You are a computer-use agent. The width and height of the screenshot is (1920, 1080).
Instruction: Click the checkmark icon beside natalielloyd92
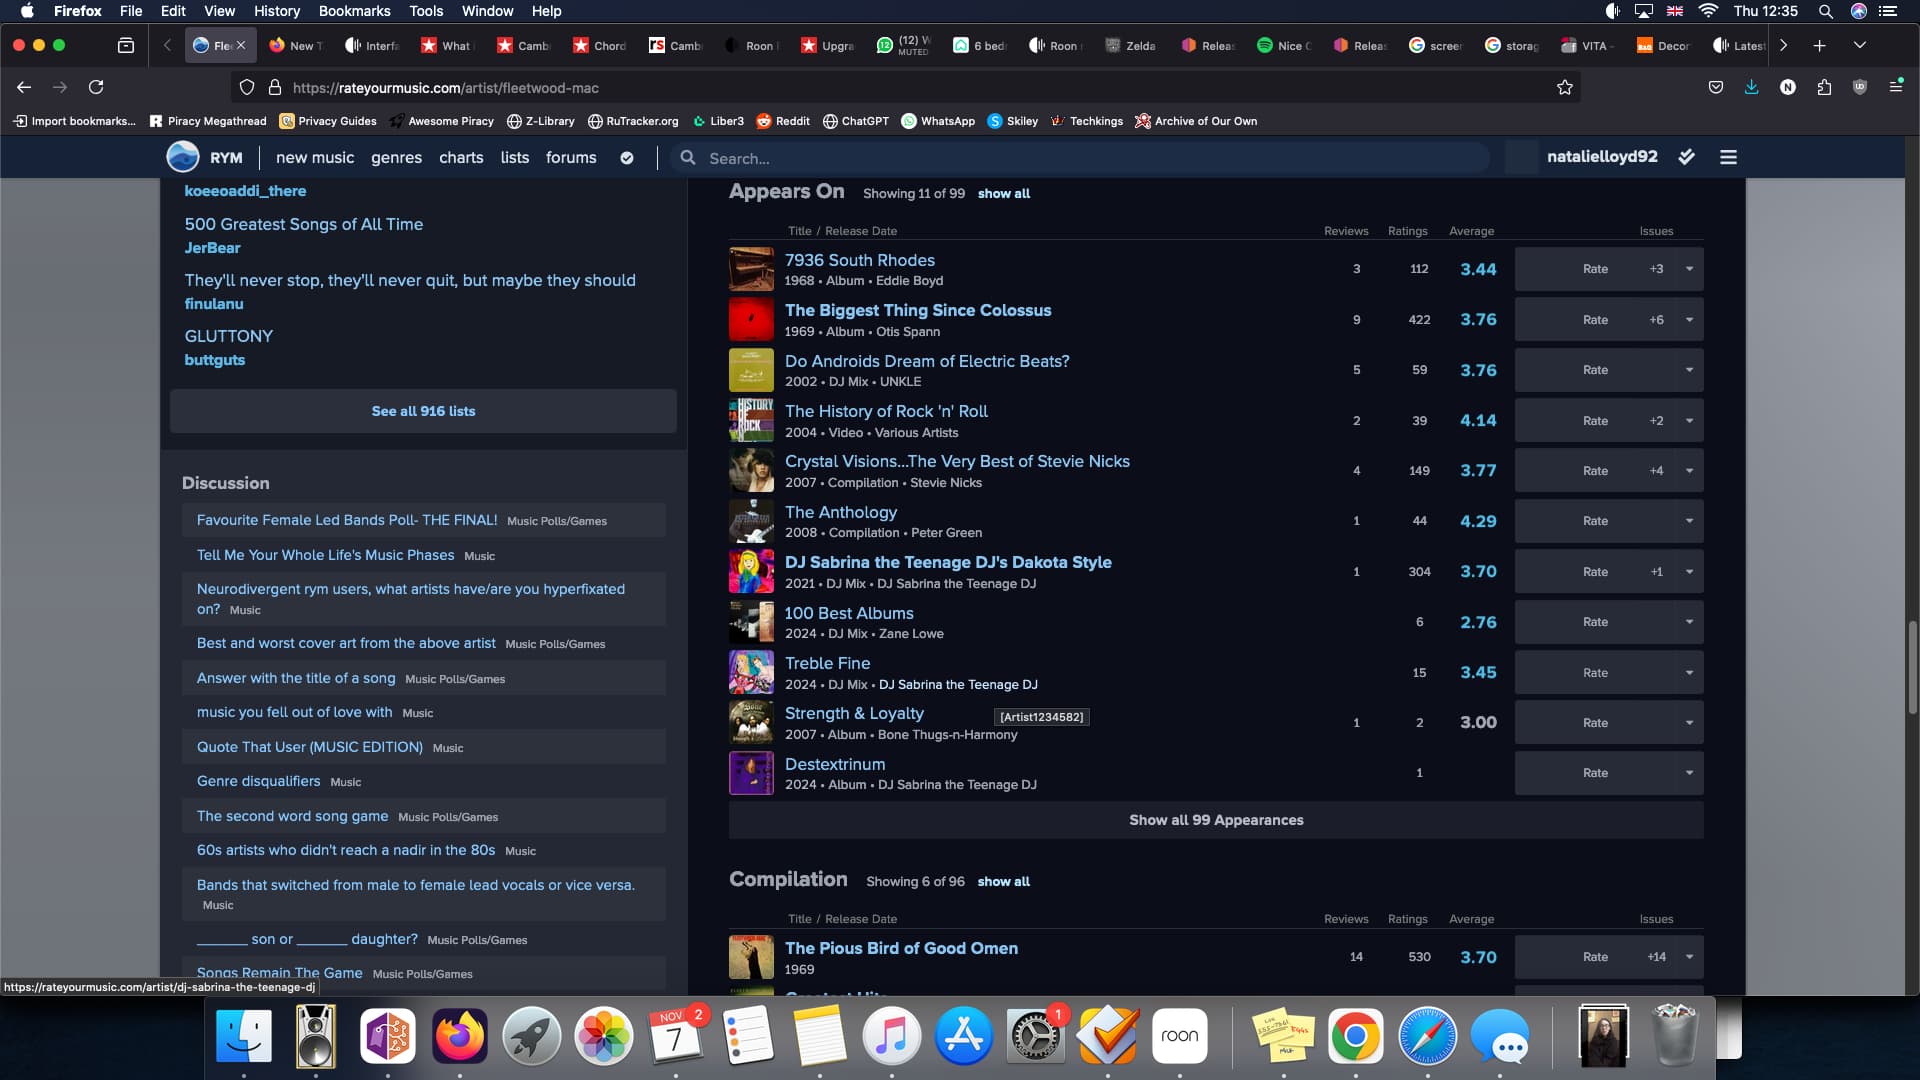tap(1687, 157)
